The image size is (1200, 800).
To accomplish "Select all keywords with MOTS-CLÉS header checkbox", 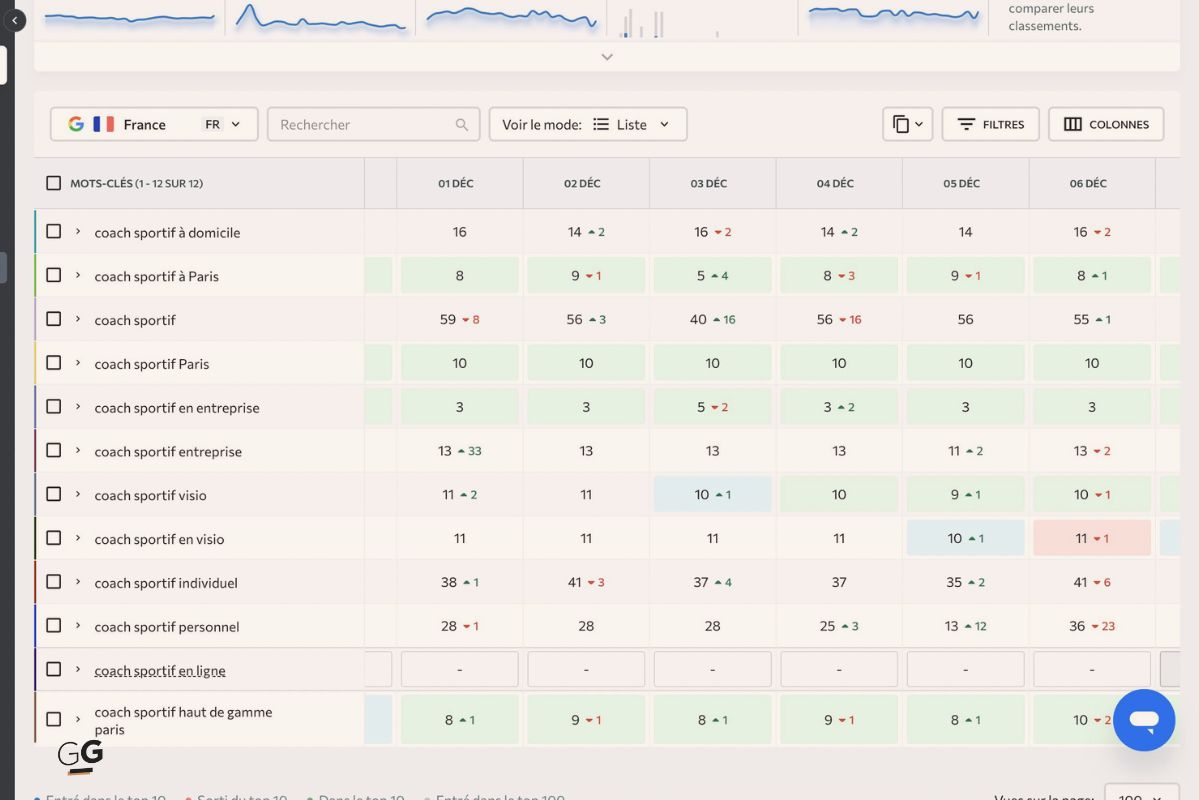I will 54,183.
